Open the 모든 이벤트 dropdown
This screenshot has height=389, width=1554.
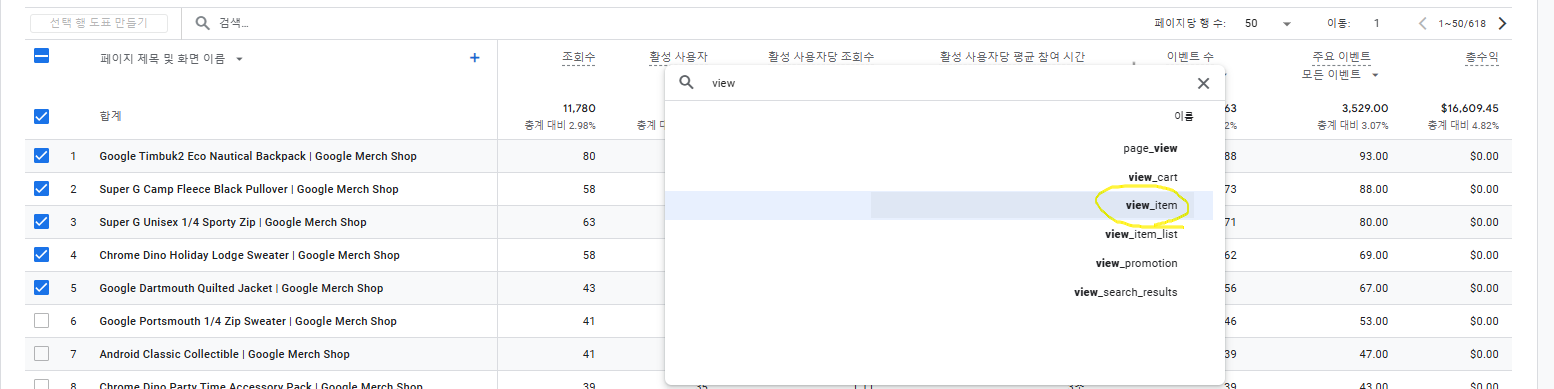coord(1339,75)
